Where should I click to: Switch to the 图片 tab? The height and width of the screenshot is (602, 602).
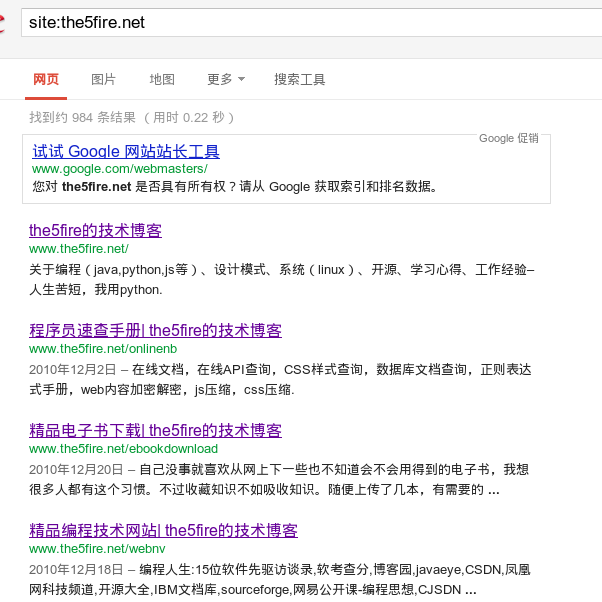[x=103, y=79]
